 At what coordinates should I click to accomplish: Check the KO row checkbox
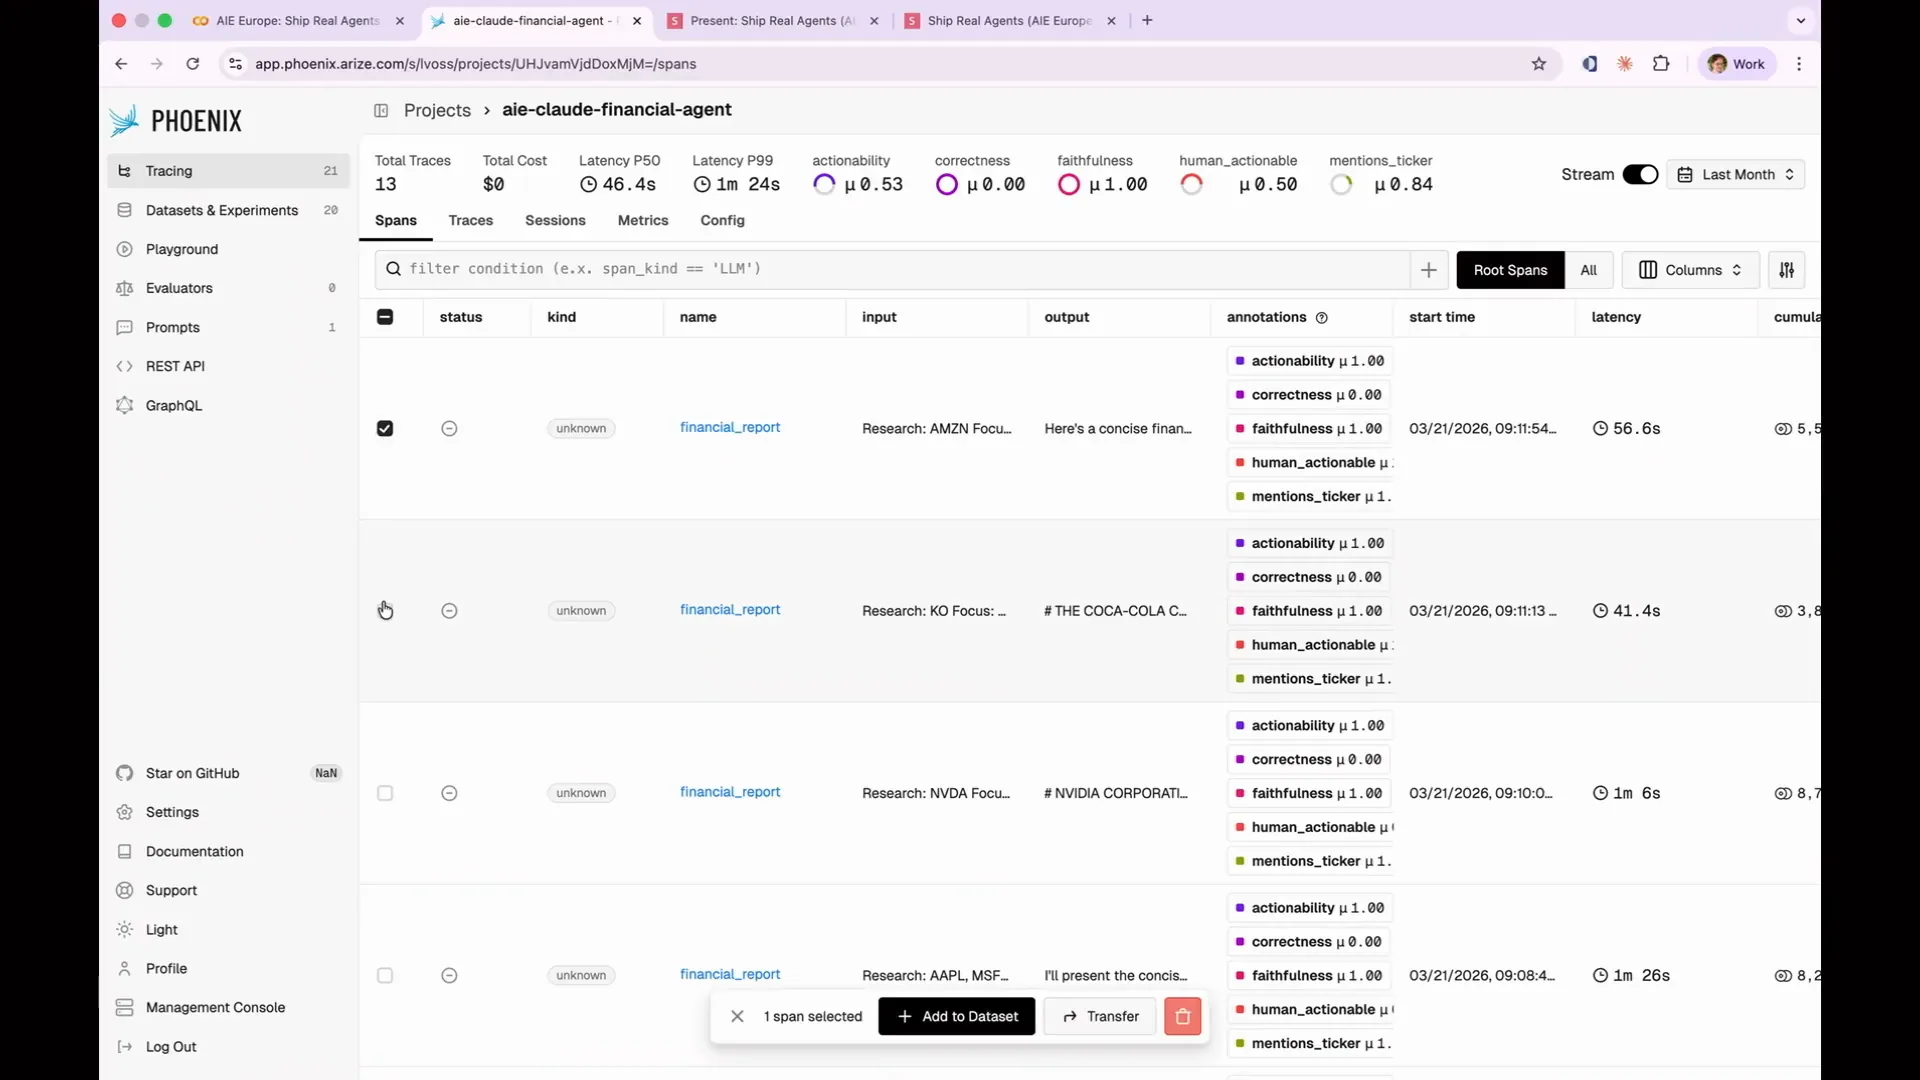tap(385, 611)
